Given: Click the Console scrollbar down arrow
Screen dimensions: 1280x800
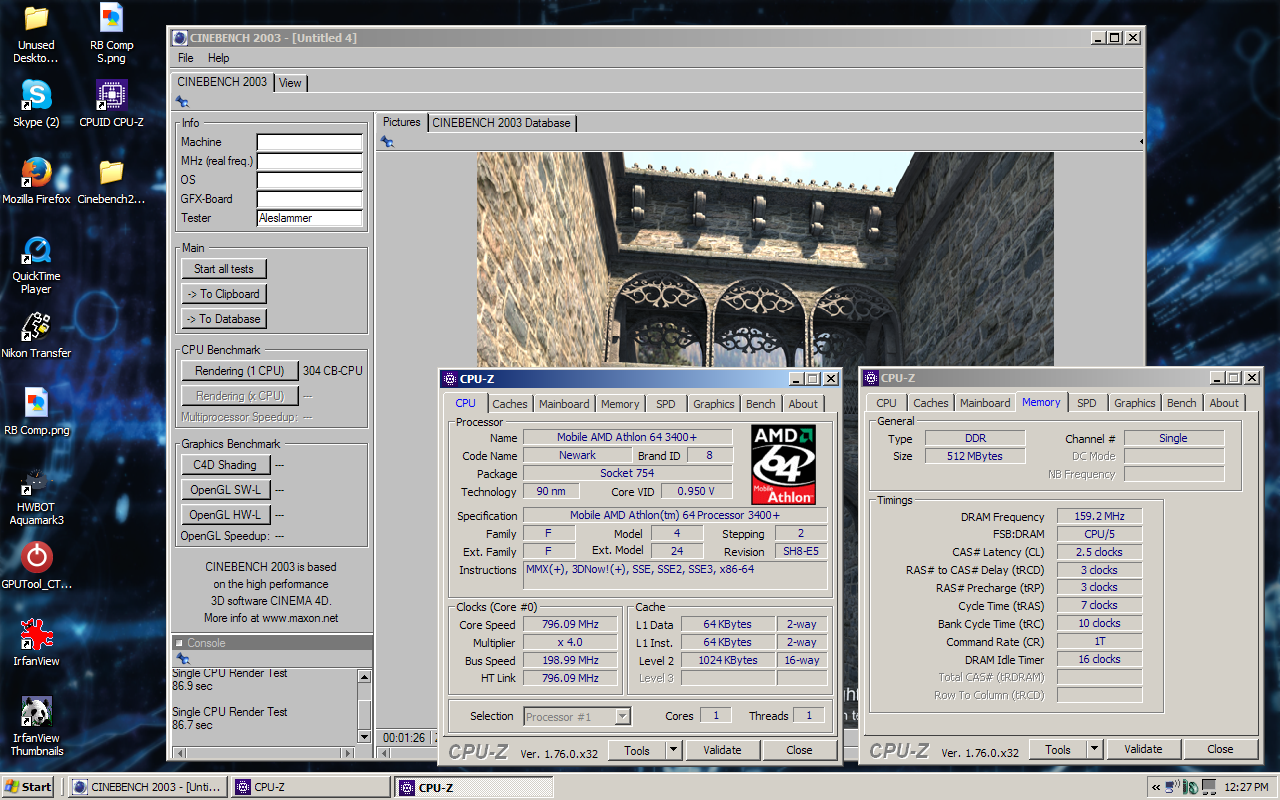Looking at the screenshot, I should pyautogui.click(x=364, y=737).
